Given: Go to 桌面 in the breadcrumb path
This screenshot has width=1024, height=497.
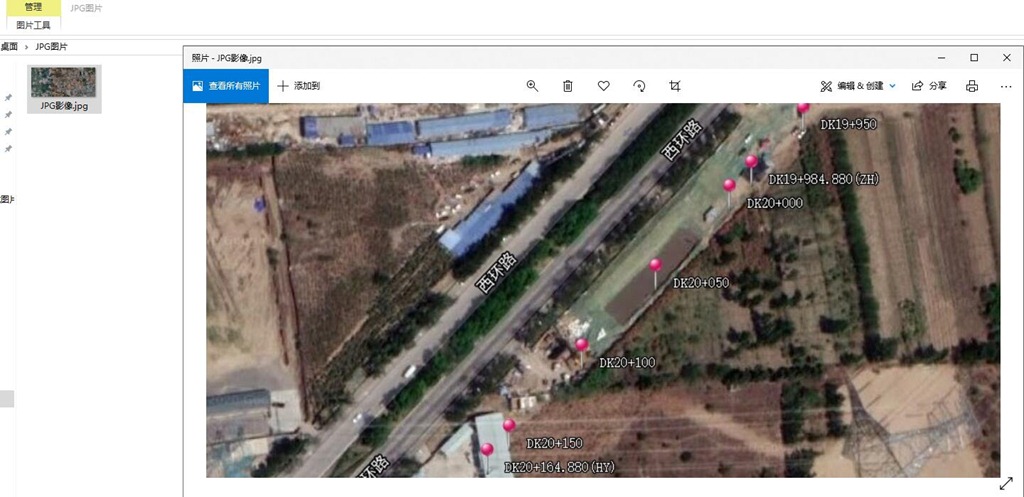Looking at the screenshot, I should [9, 47].
